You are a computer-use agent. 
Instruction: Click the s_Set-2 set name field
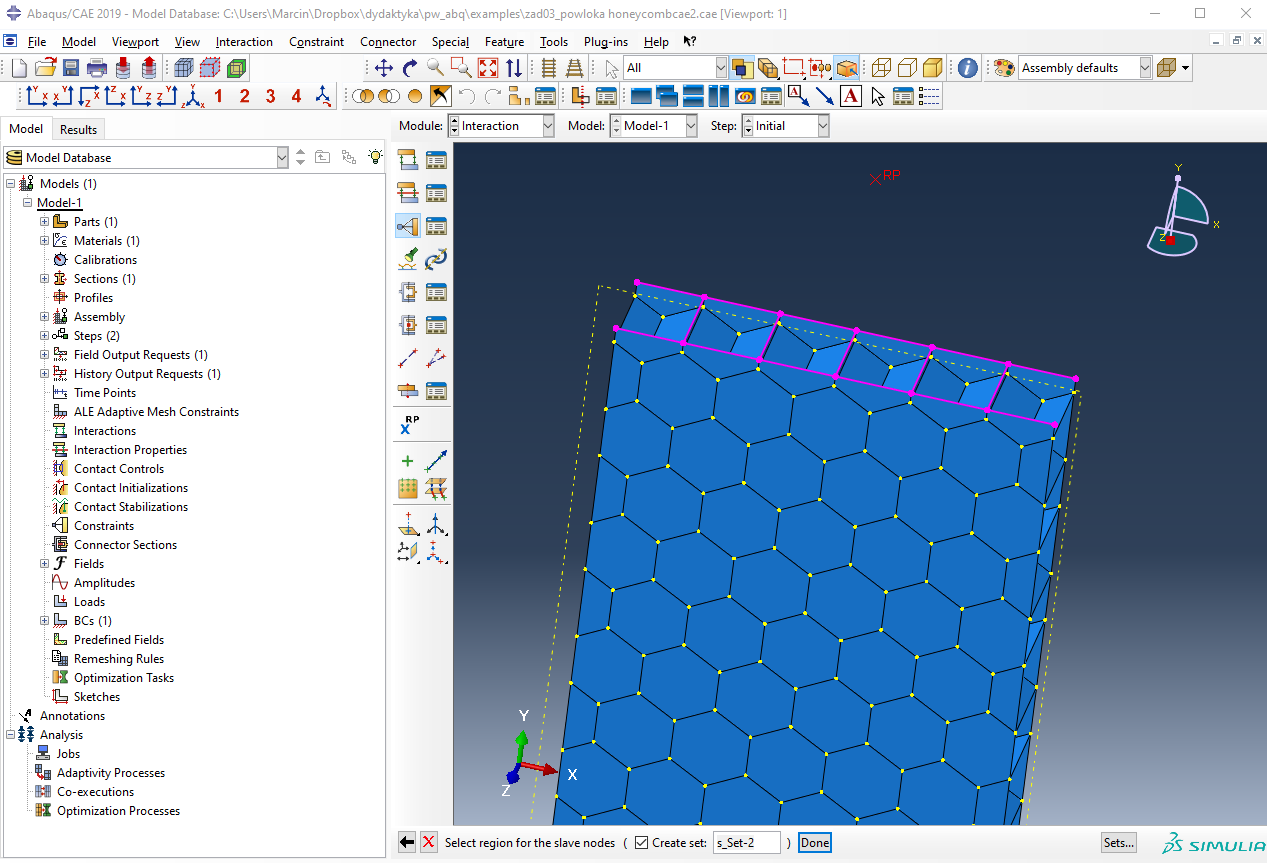746,843
